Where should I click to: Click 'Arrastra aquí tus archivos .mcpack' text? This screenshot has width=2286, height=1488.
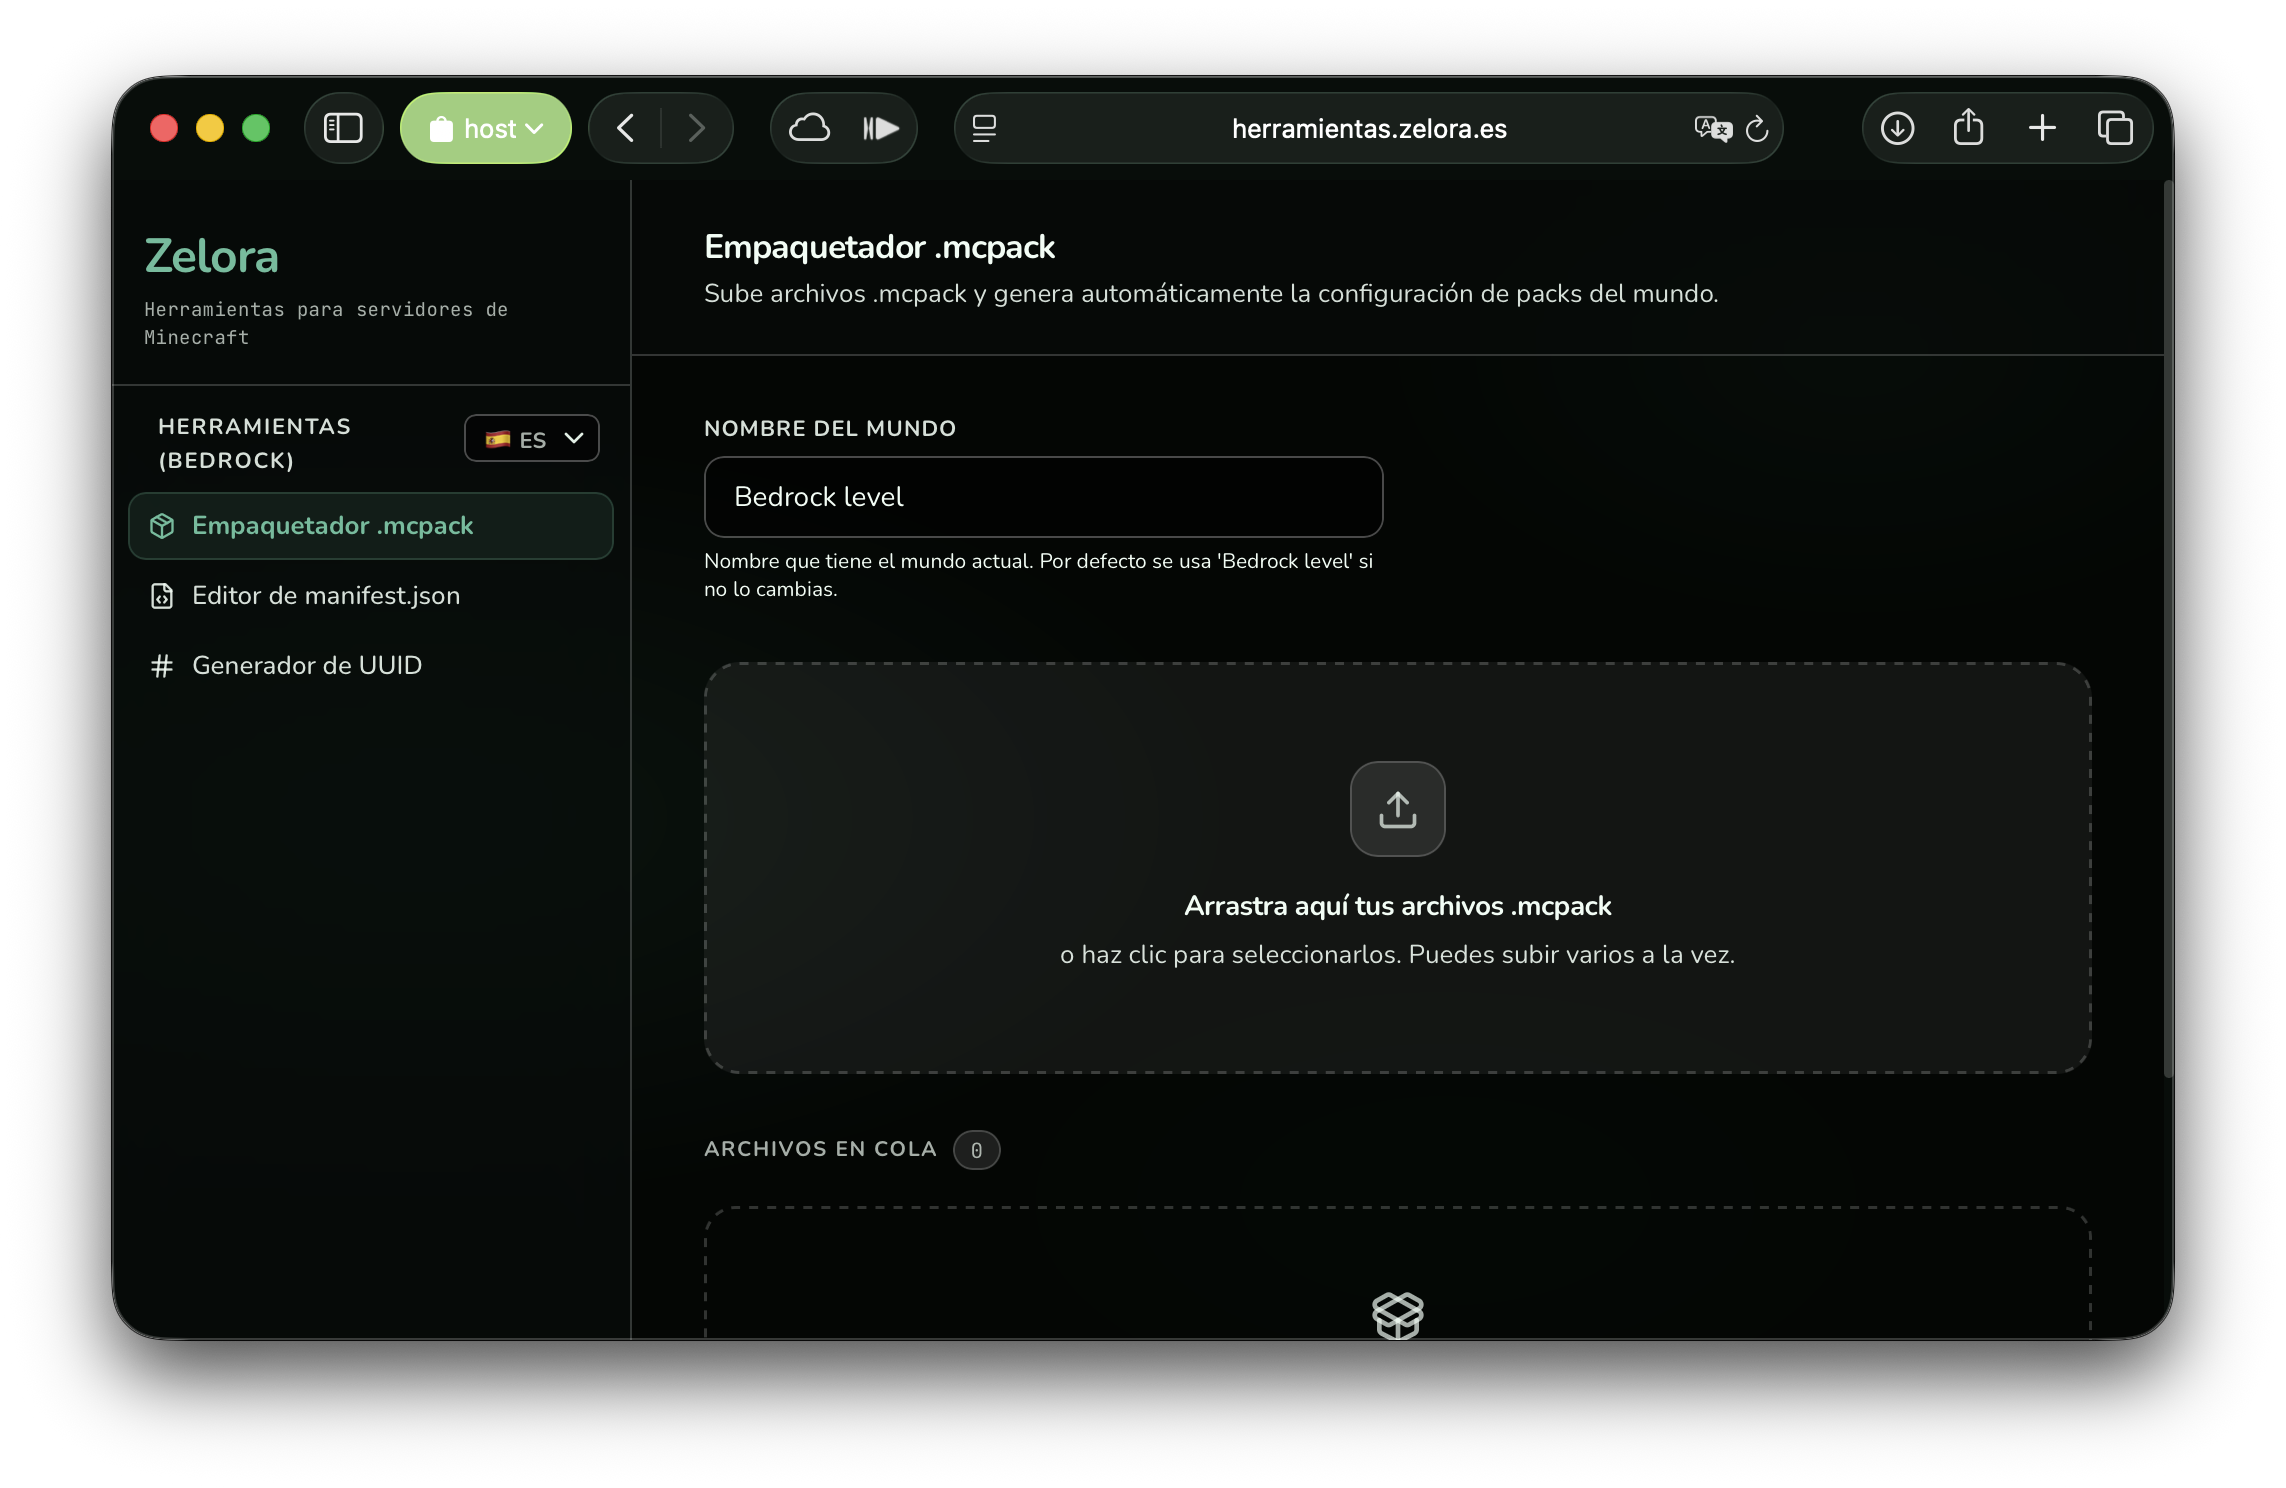pyautogui.click(x=1397, y=906)
